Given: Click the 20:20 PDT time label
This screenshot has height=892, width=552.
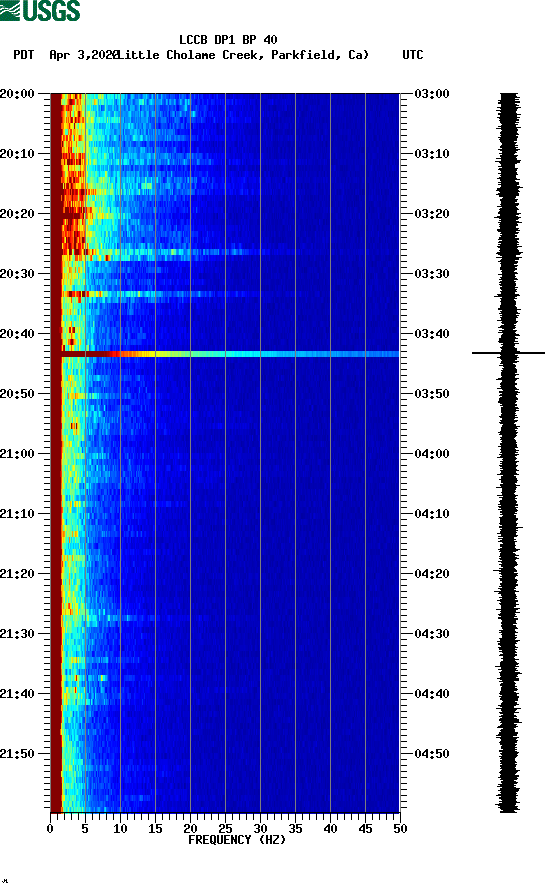Looking at the screenshot, I should tap(18, 214).
